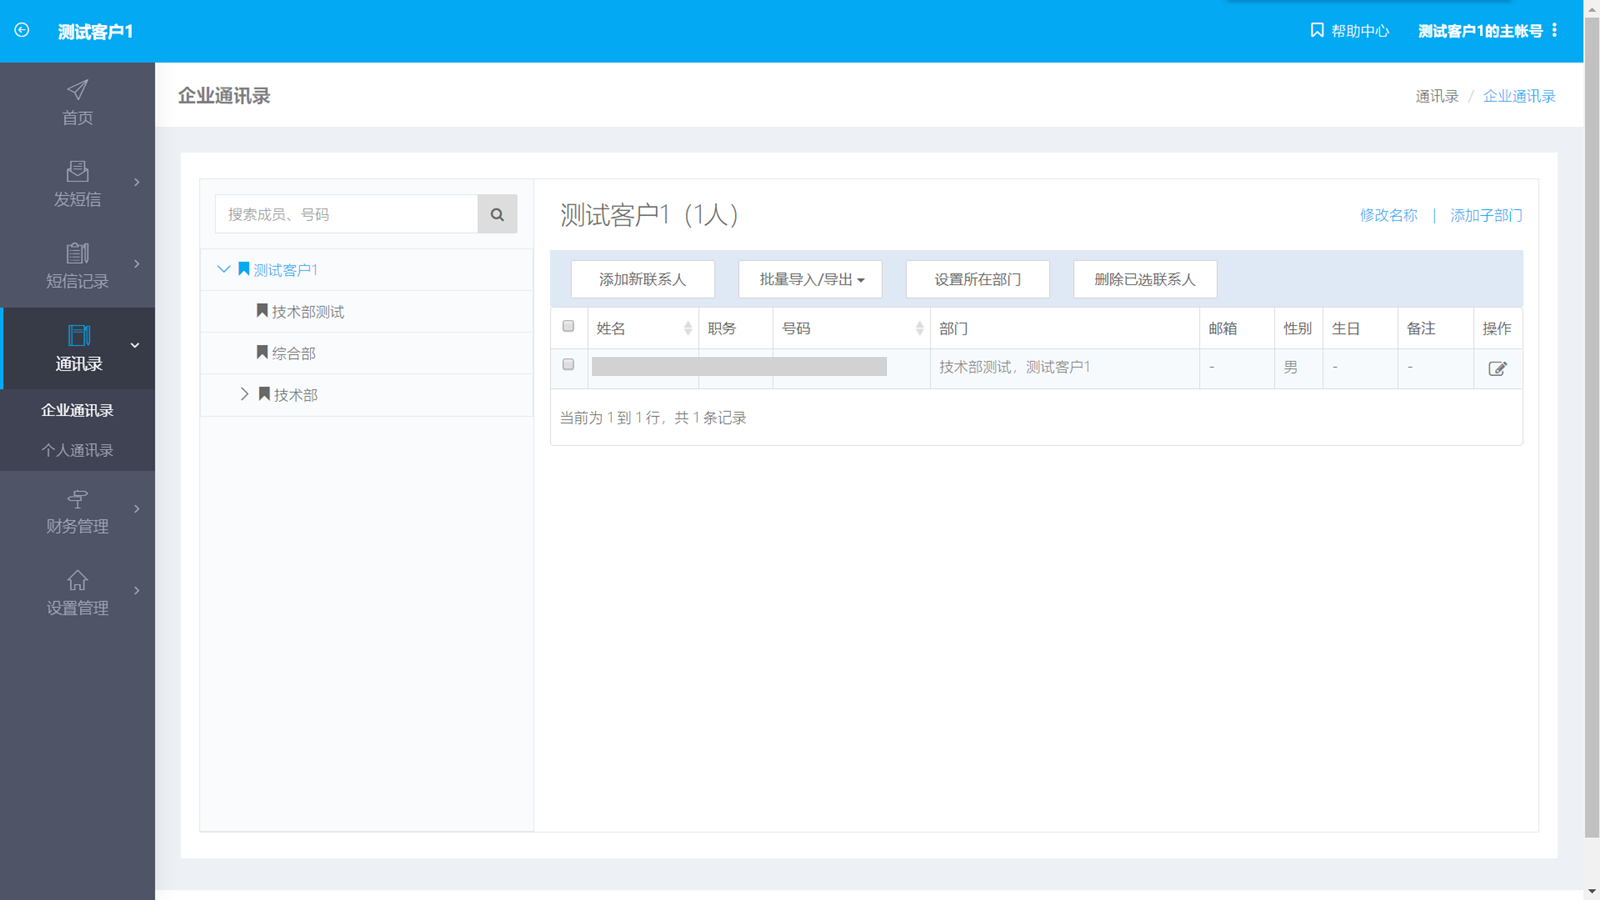The width and height of the screenshot is (1600, 900).
Task: Select 个人通讯录 in the sidebar submenu
Action: click(x=77, y=450)
